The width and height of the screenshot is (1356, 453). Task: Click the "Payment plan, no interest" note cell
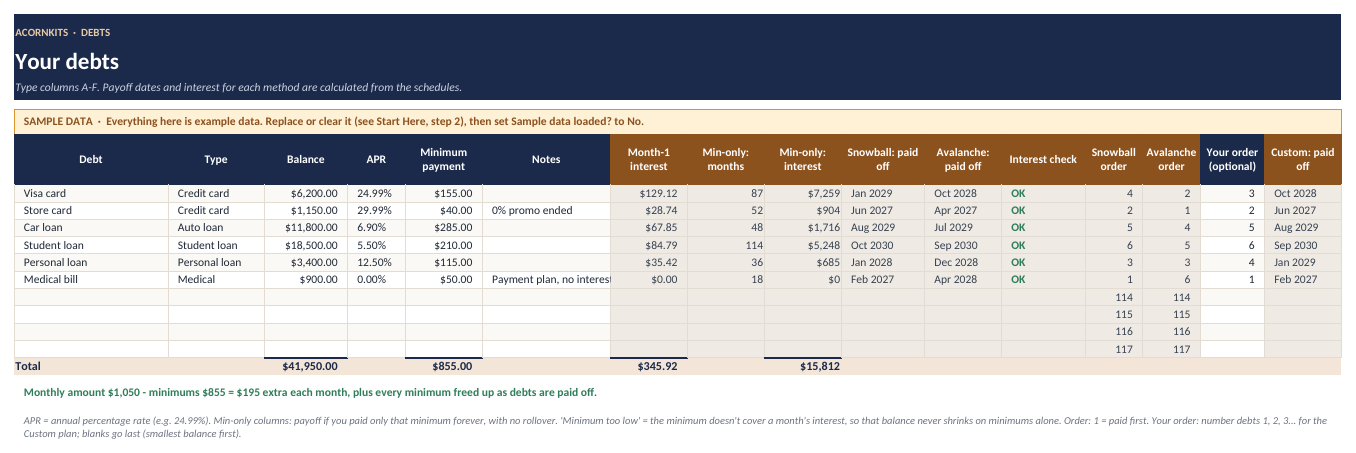click(x=546, y=280)
